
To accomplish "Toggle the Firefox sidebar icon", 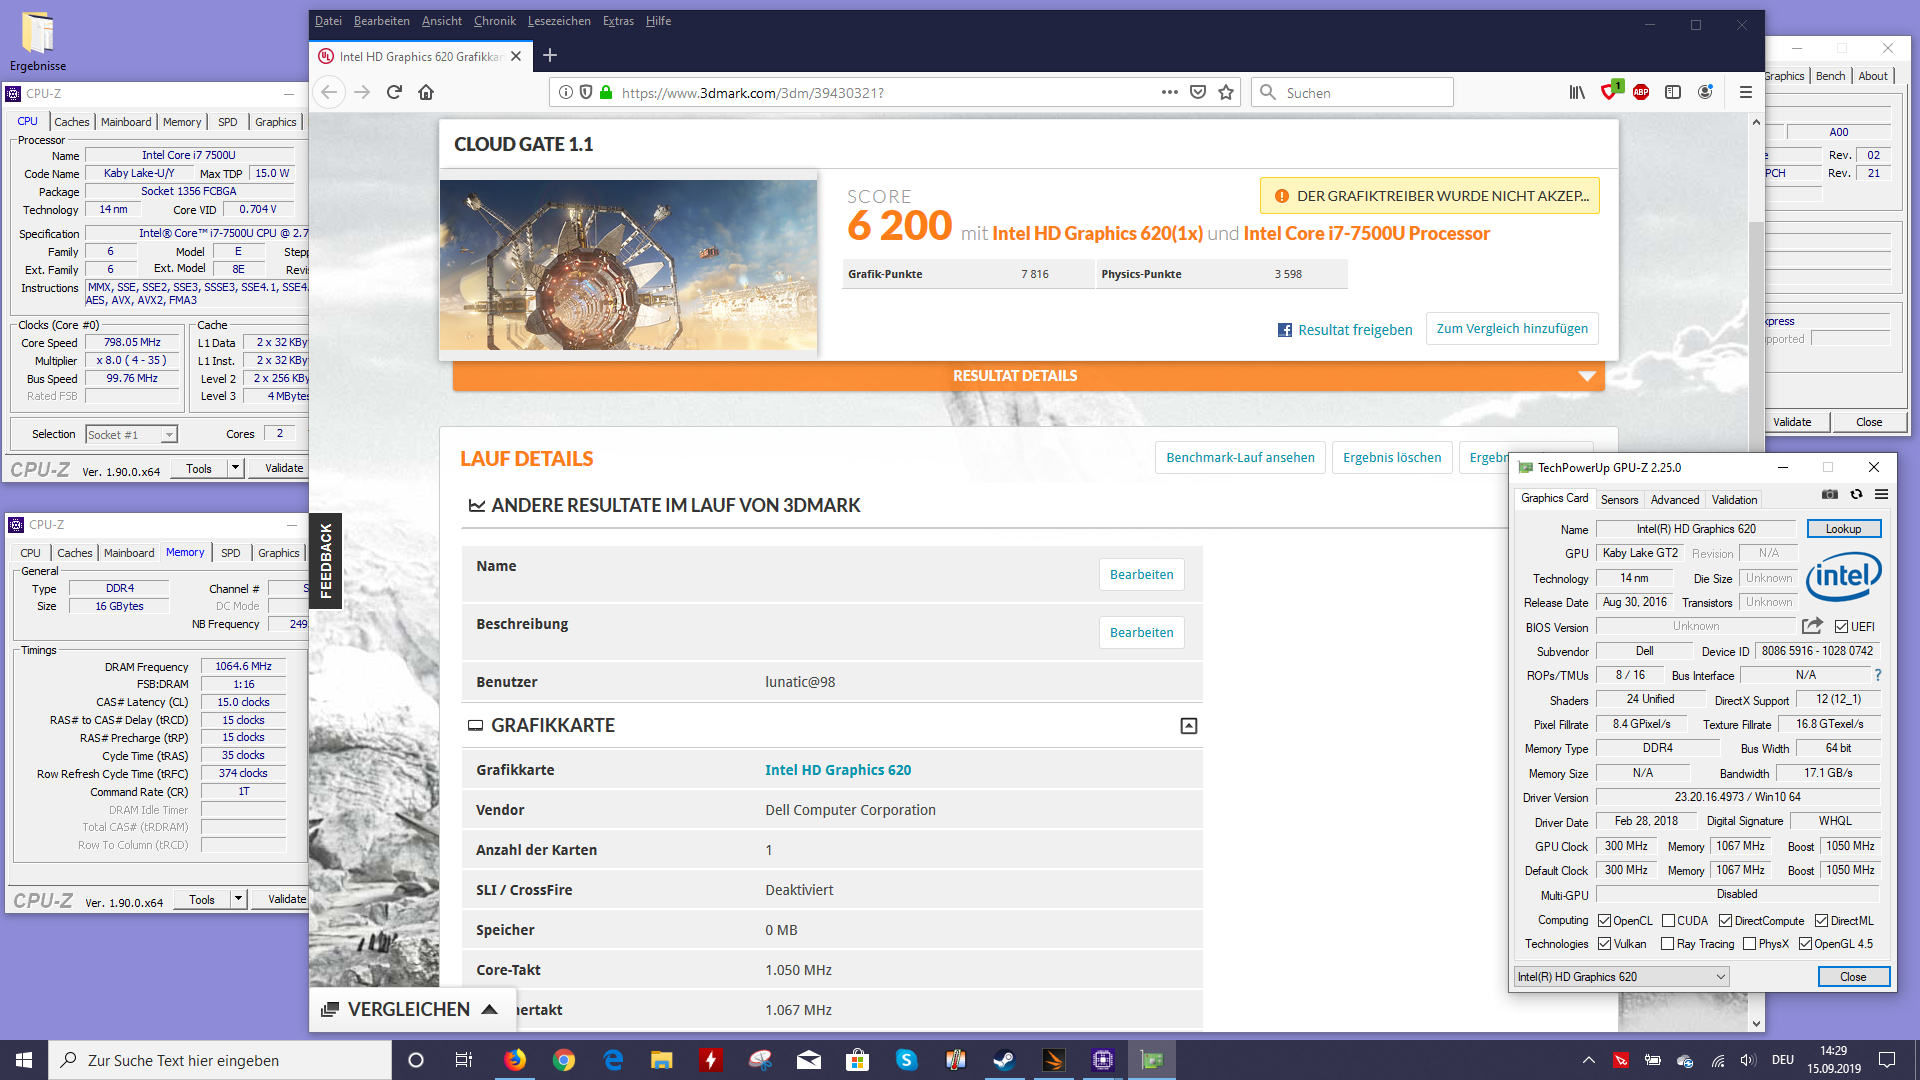I will (1673, 92).
